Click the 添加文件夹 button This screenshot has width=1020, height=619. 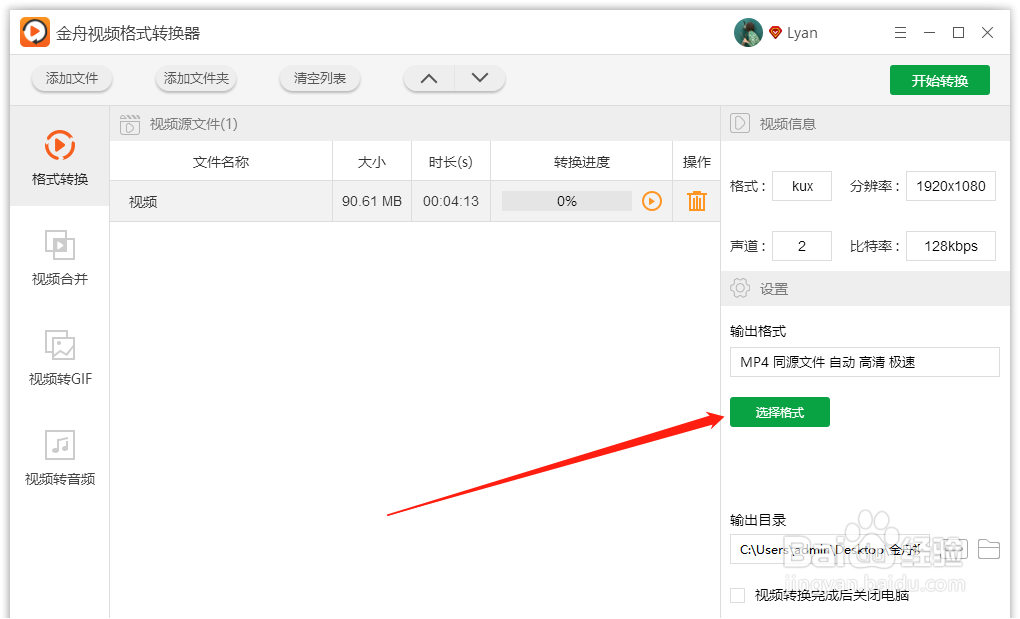[x=196, y=79]
